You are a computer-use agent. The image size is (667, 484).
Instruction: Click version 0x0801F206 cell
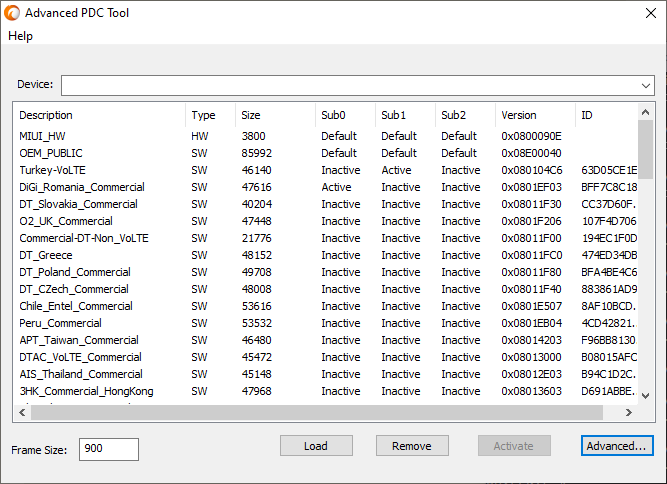pyautogui.click(x=531, y=221)
